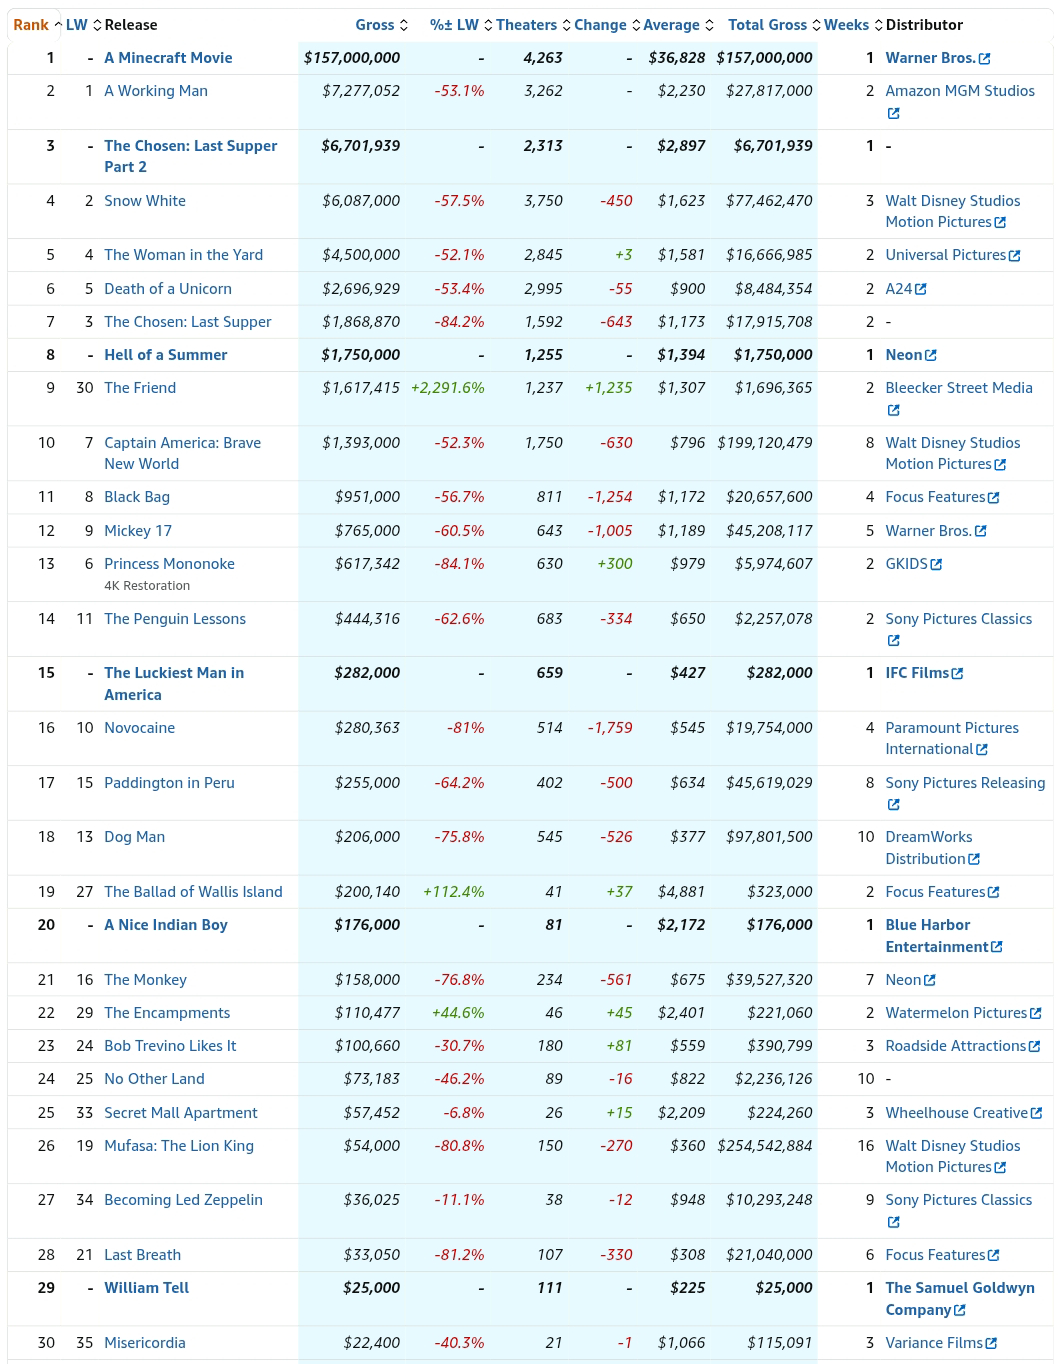1058x1364 pixels.
Task: Open Princess Mononoke release link
Action: [169, 564]
